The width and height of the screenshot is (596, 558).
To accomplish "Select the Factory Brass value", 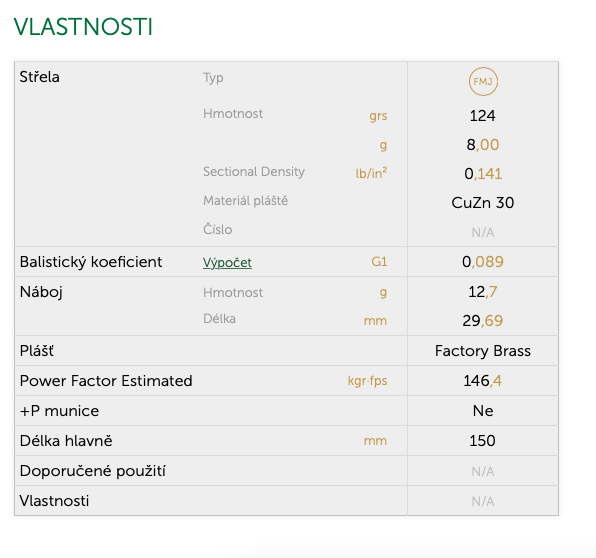I will point(483,351).
